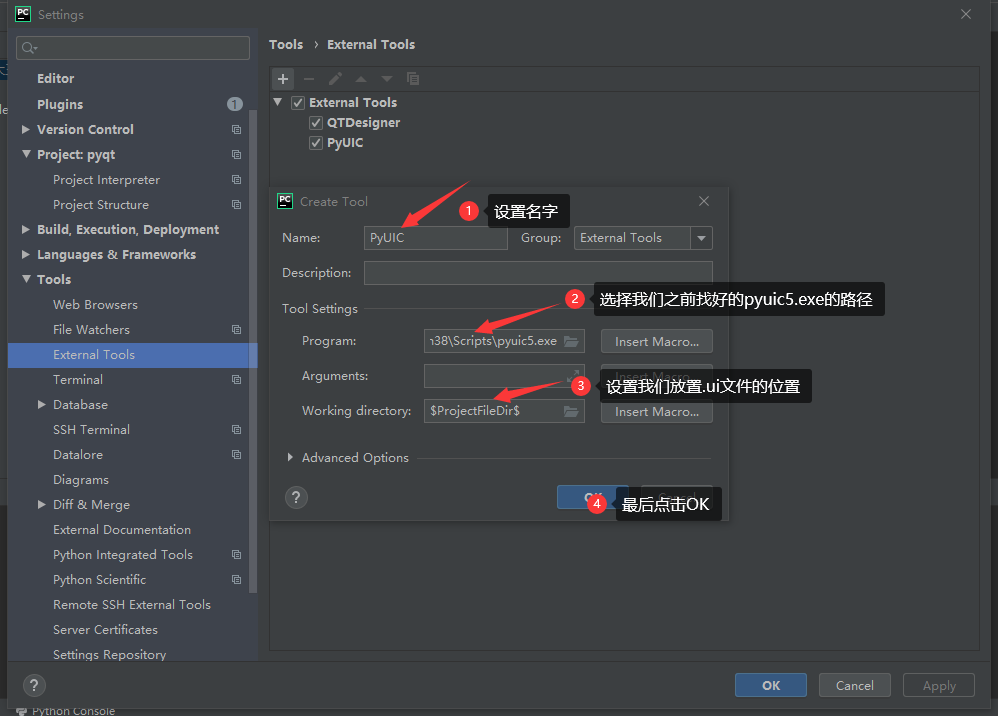Viewport: 998px width, 716px height.
Task: Click project-level icon next to Project Interpreter
Action: click(236, 179)
